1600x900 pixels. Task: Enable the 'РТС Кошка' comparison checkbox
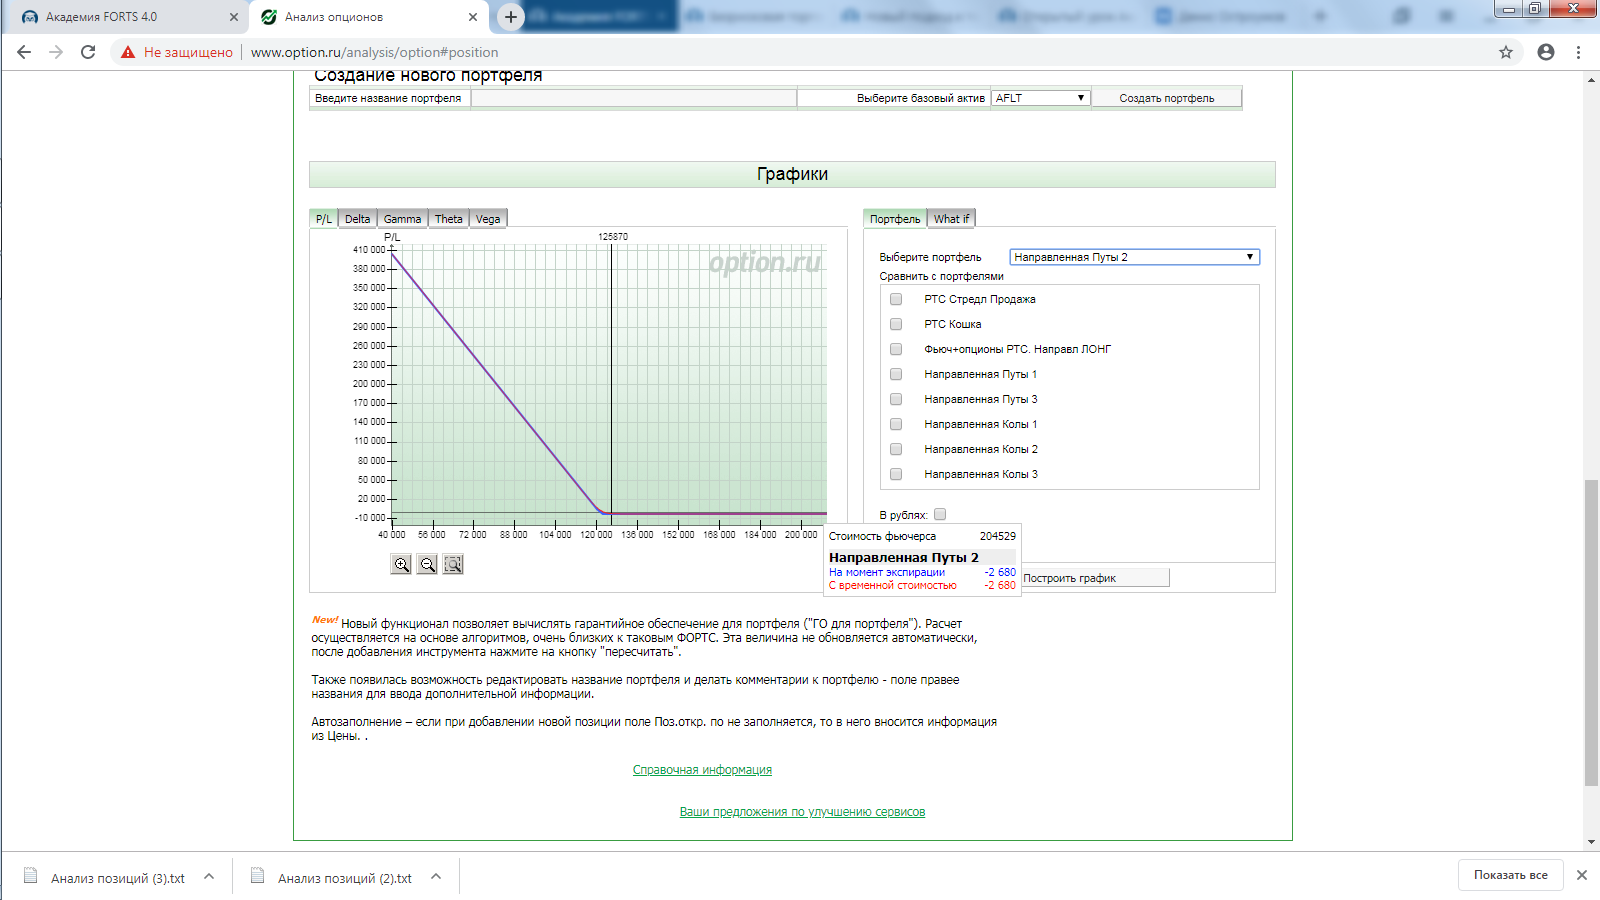click(896, 324)
